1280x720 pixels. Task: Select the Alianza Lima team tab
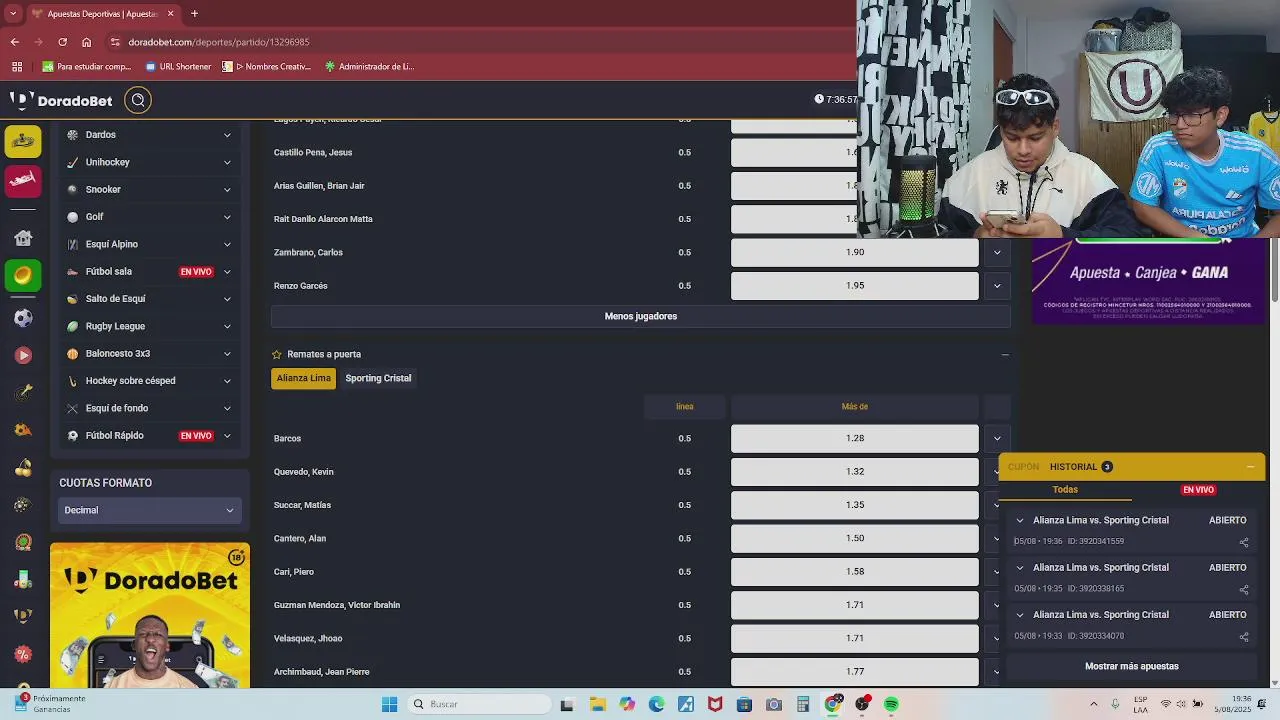coord(304,378)
